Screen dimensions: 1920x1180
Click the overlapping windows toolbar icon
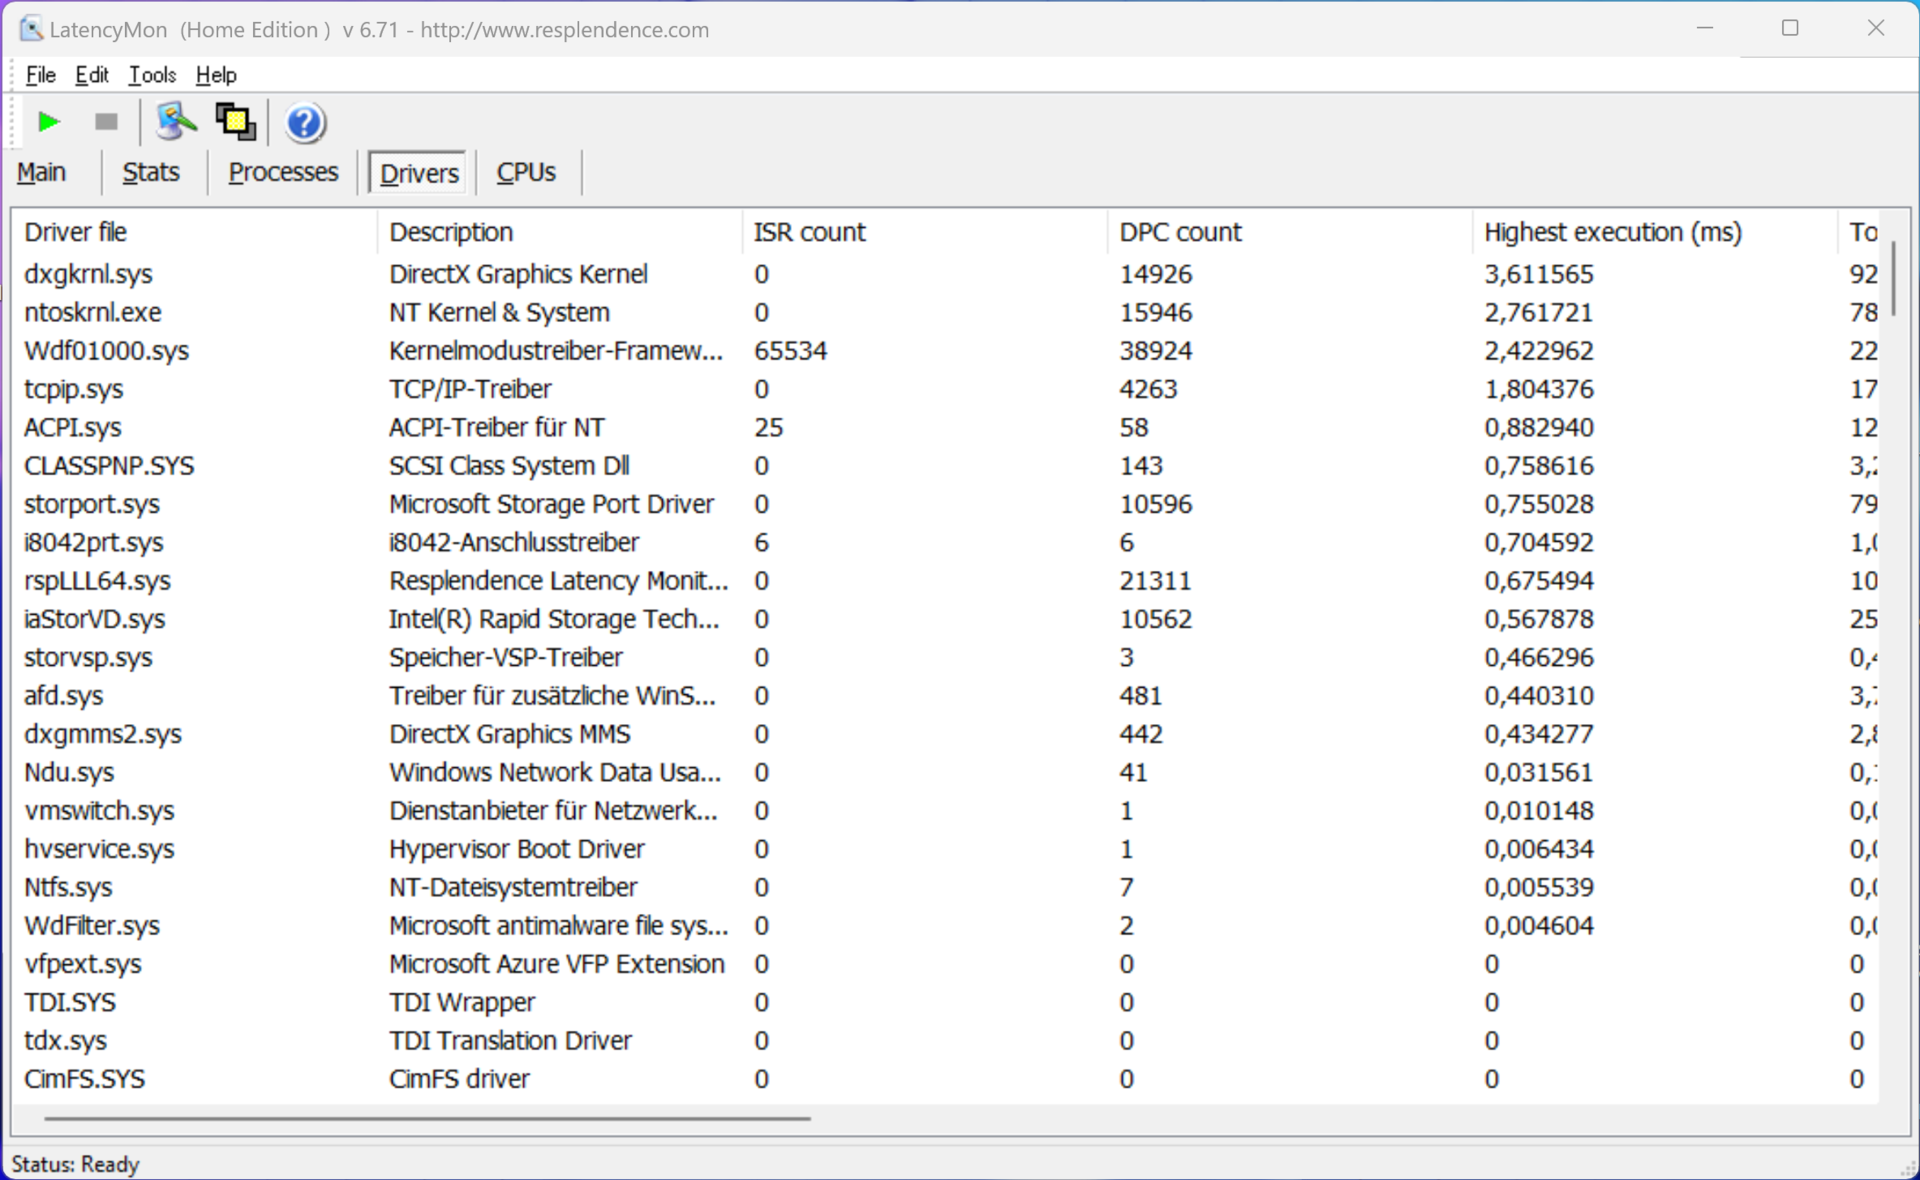[x=235, y=122]
